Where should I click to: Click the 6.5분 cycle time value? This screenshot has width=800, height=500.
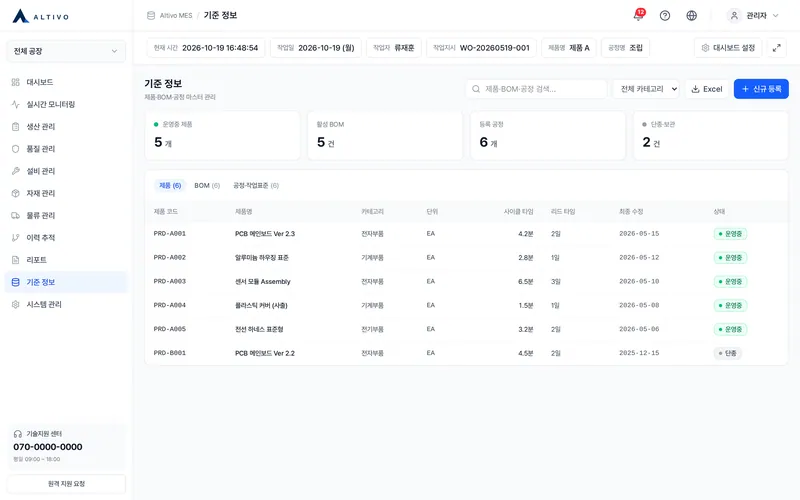[x=526, y=282]
